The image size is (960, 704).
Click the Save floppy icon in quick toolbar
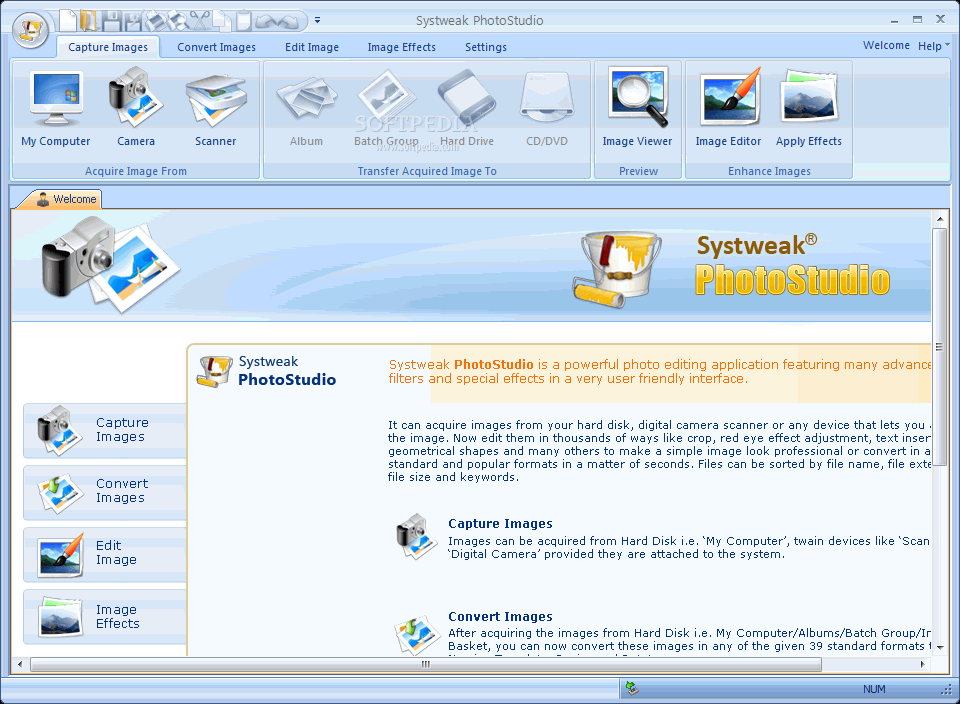click(x=111, y=21)
